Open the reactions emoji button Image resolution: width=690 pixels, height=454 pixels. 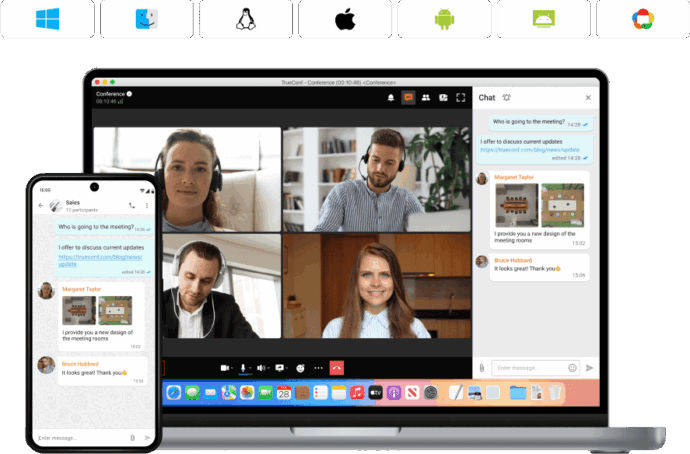pos(300,368)
